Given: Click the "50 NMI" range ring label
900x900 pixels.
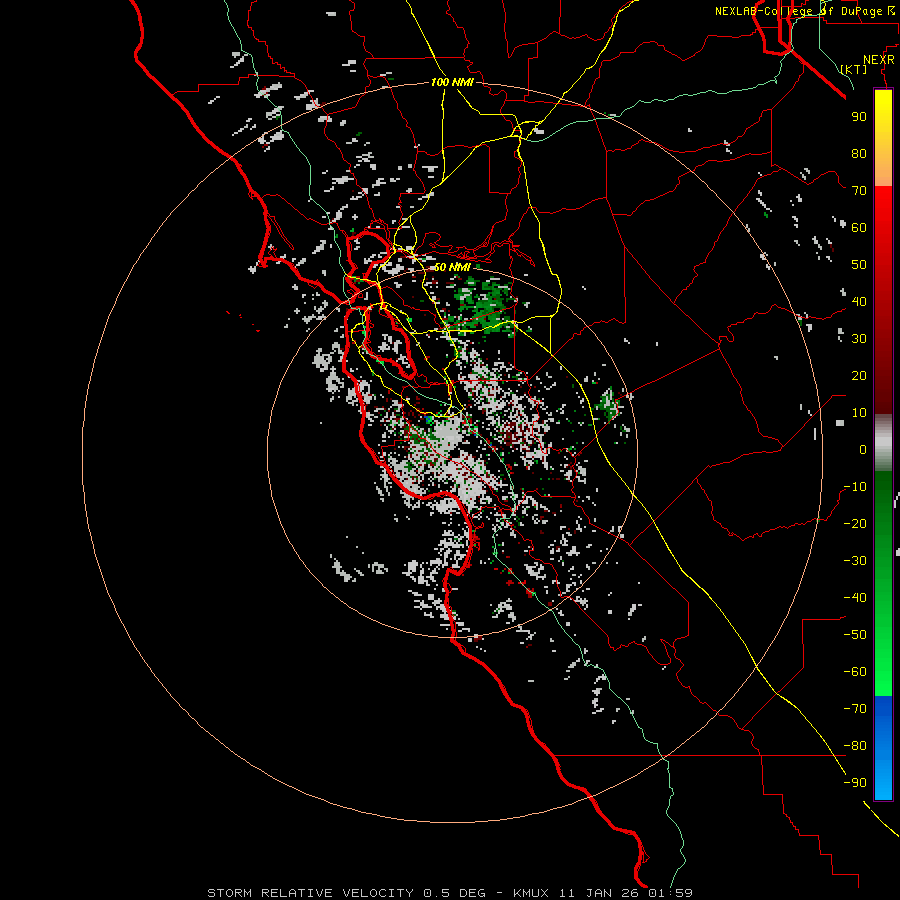Looking at the screenshot, I should pyautogui.click(x=452, y=267).
